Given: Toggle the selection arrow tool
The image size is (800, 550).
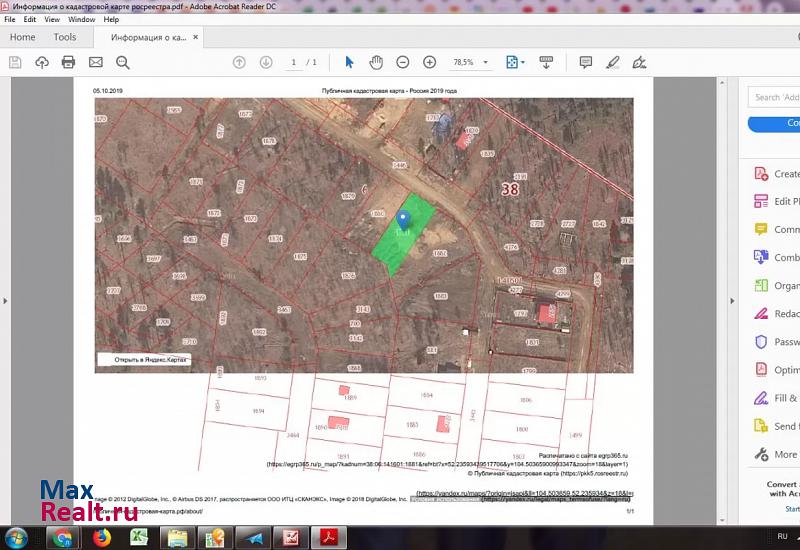Looking at the screenshot, I should [x=349, y=62].
